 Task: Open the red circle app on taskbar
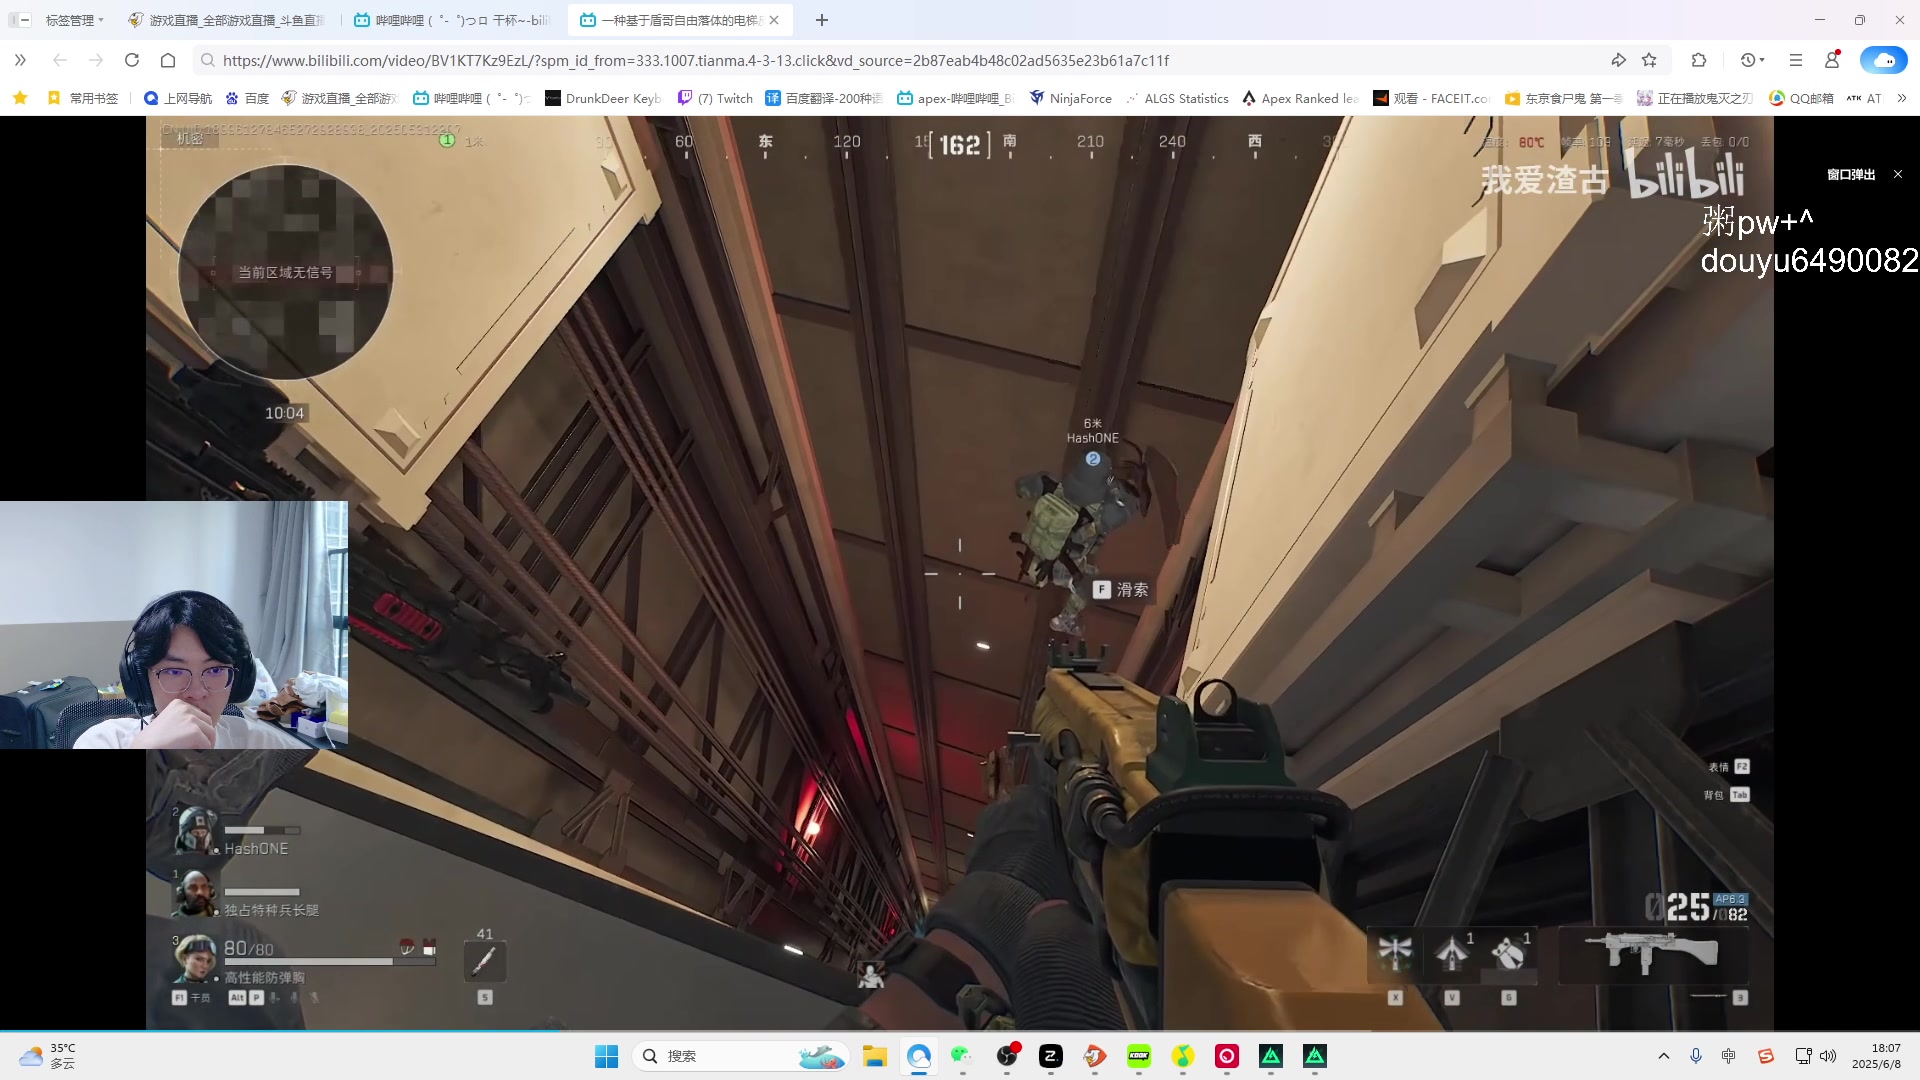tap(1227, 1056)
